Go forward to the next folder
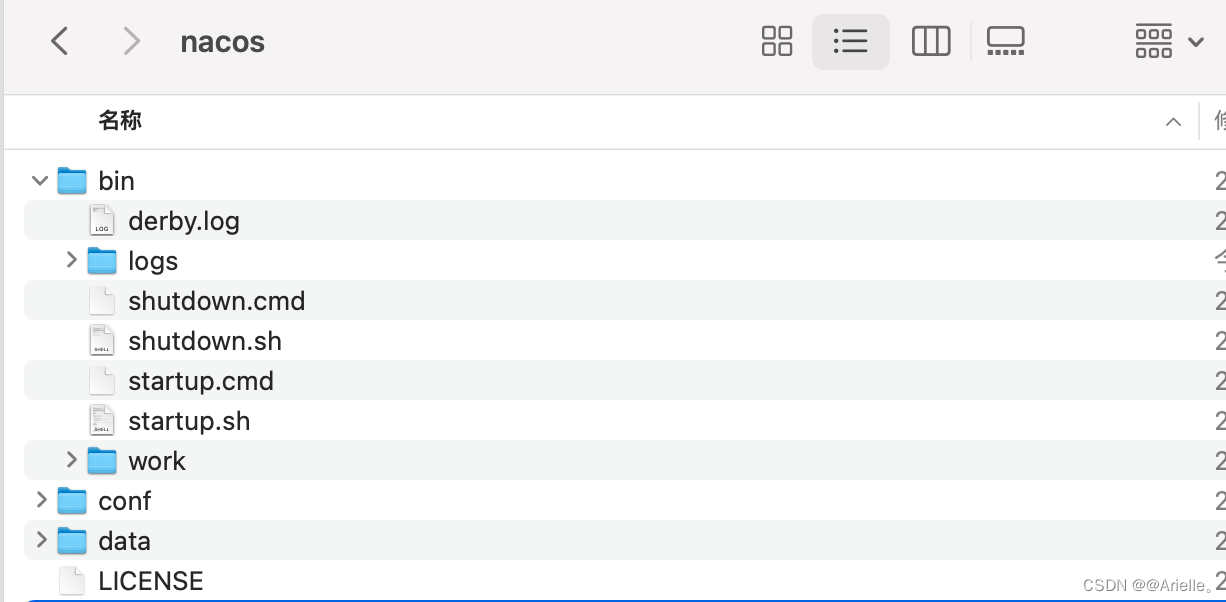1226x602 pixels. point(130,42)
